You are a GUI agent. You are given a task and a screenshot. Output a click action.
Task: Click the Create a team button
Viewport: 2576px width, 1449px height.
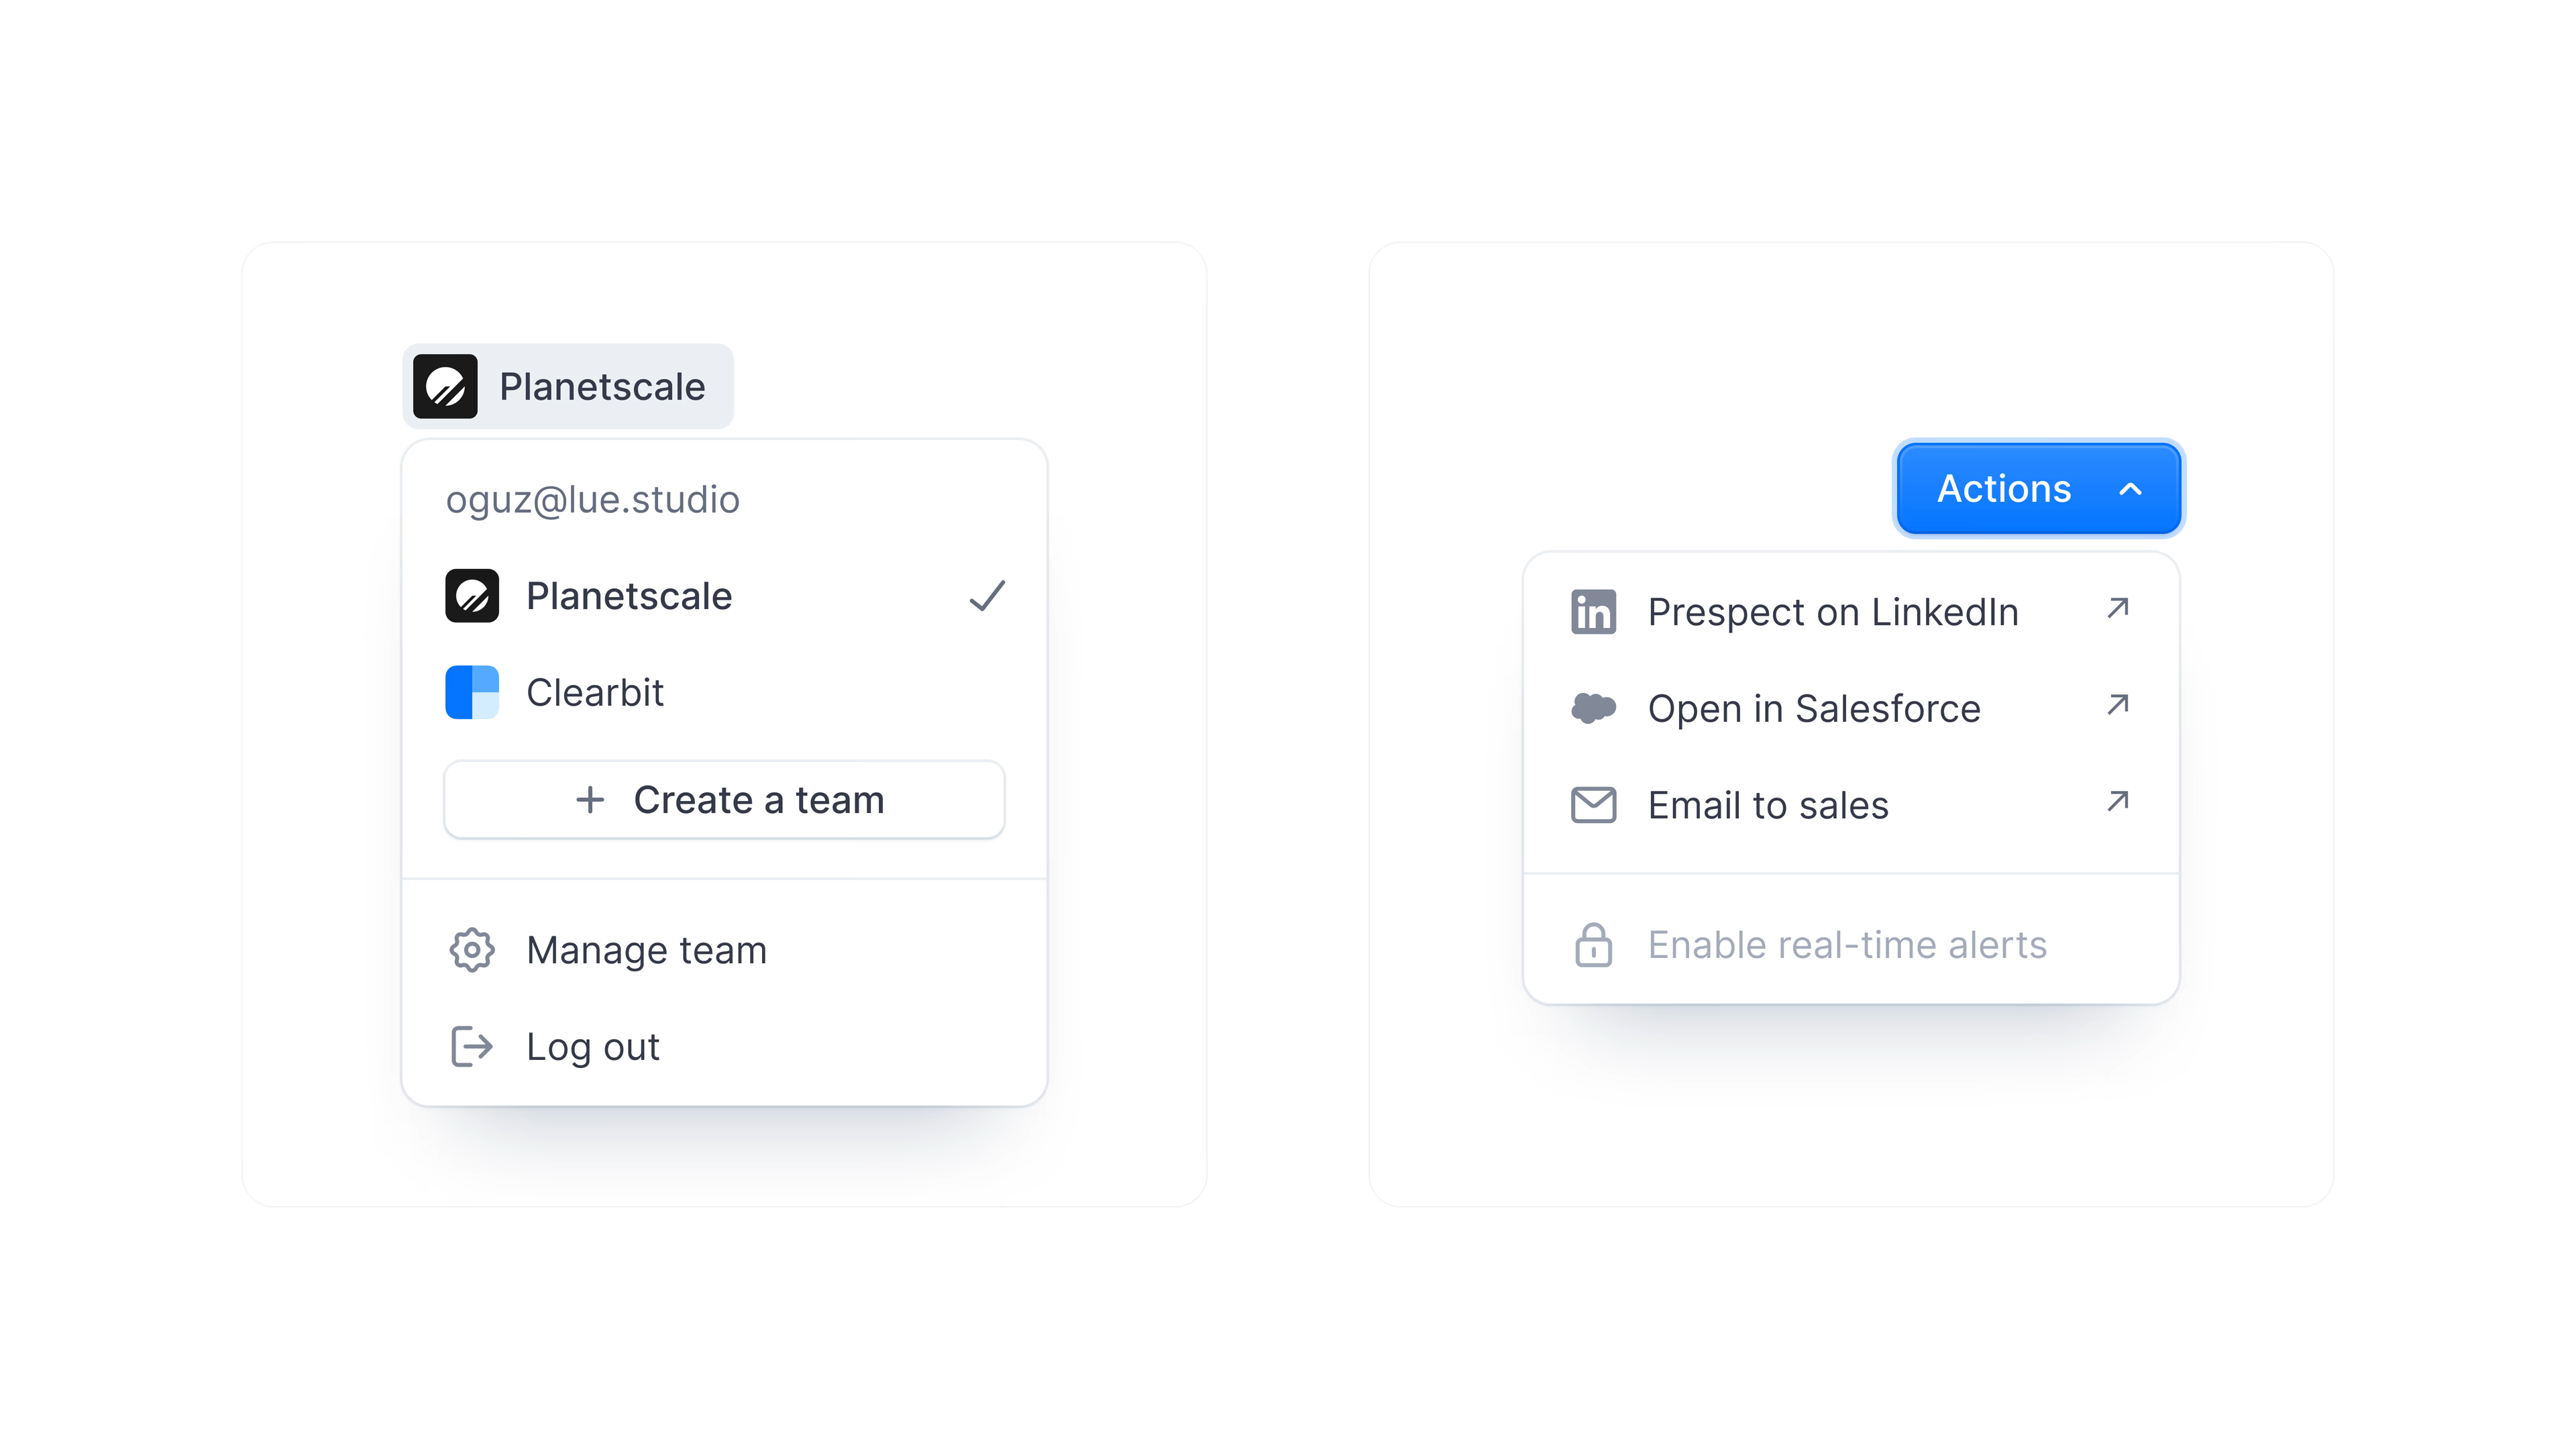[724, 800]
